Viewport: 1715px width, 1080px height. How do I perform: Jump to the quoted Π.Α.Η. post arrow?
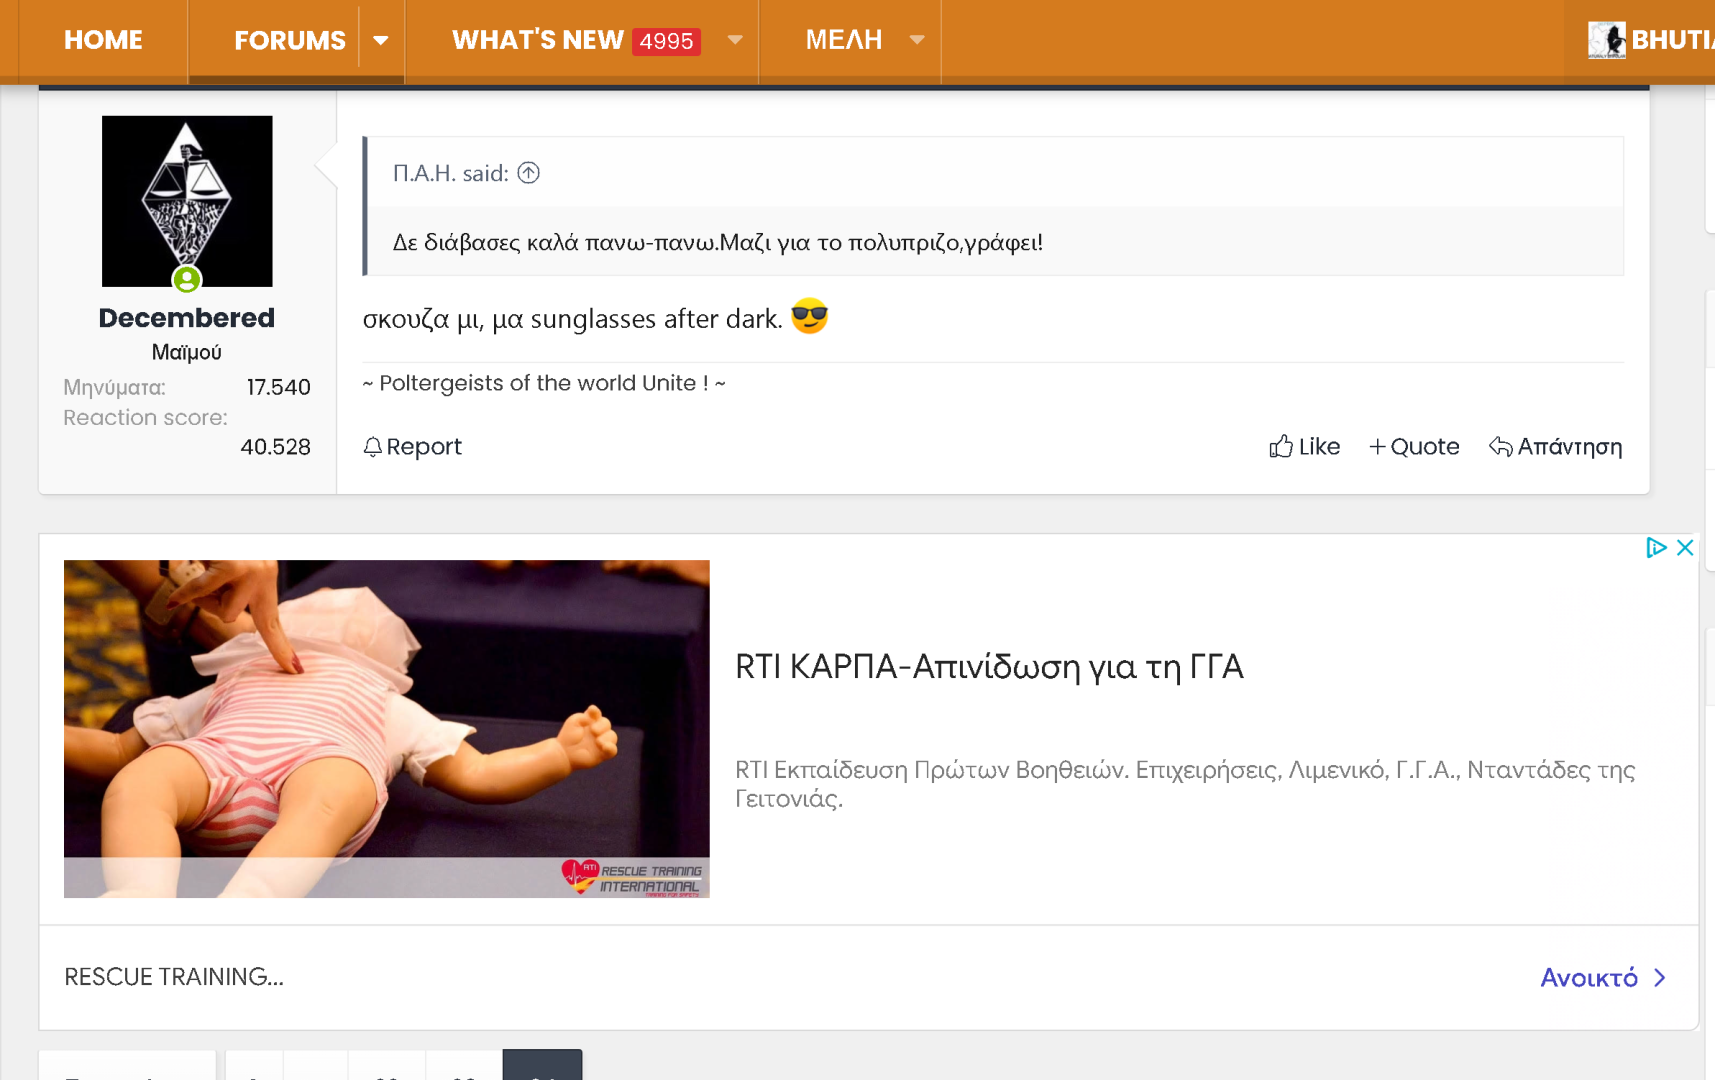coord(529,173)
